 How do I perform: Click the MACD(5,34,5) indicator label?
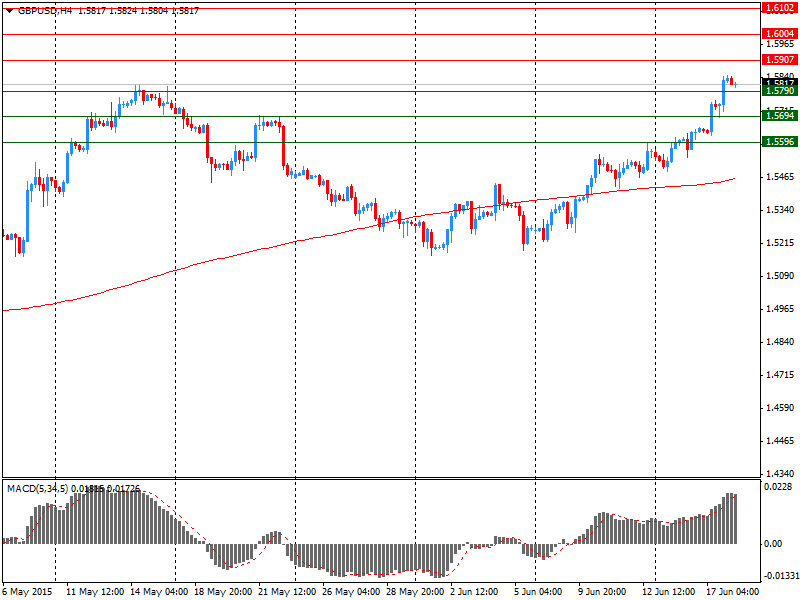[x=37, y=489]
